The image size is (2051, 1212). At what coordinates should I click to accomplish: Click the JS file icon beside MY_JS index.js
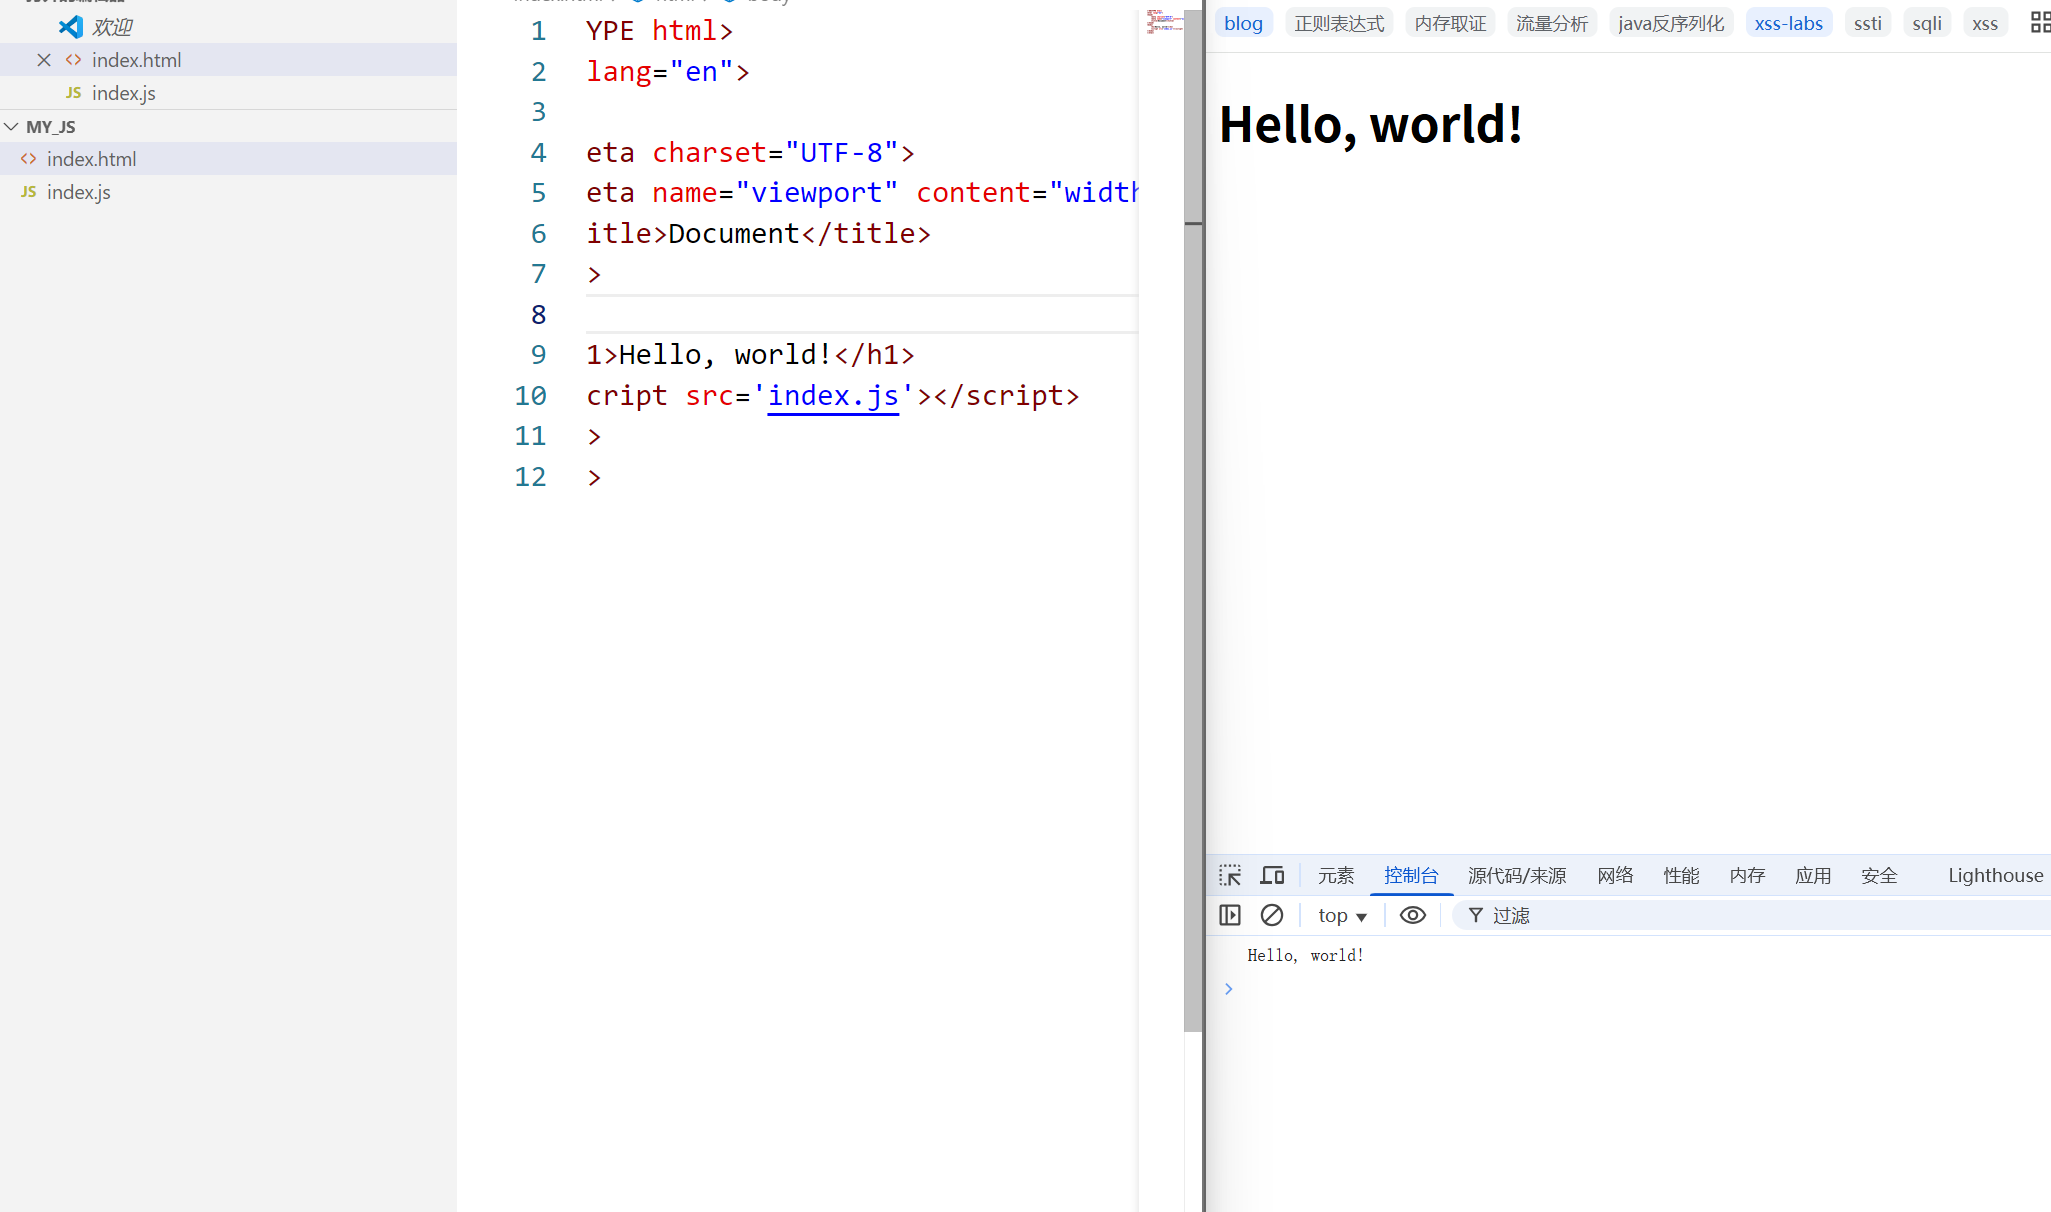point(29,192)
